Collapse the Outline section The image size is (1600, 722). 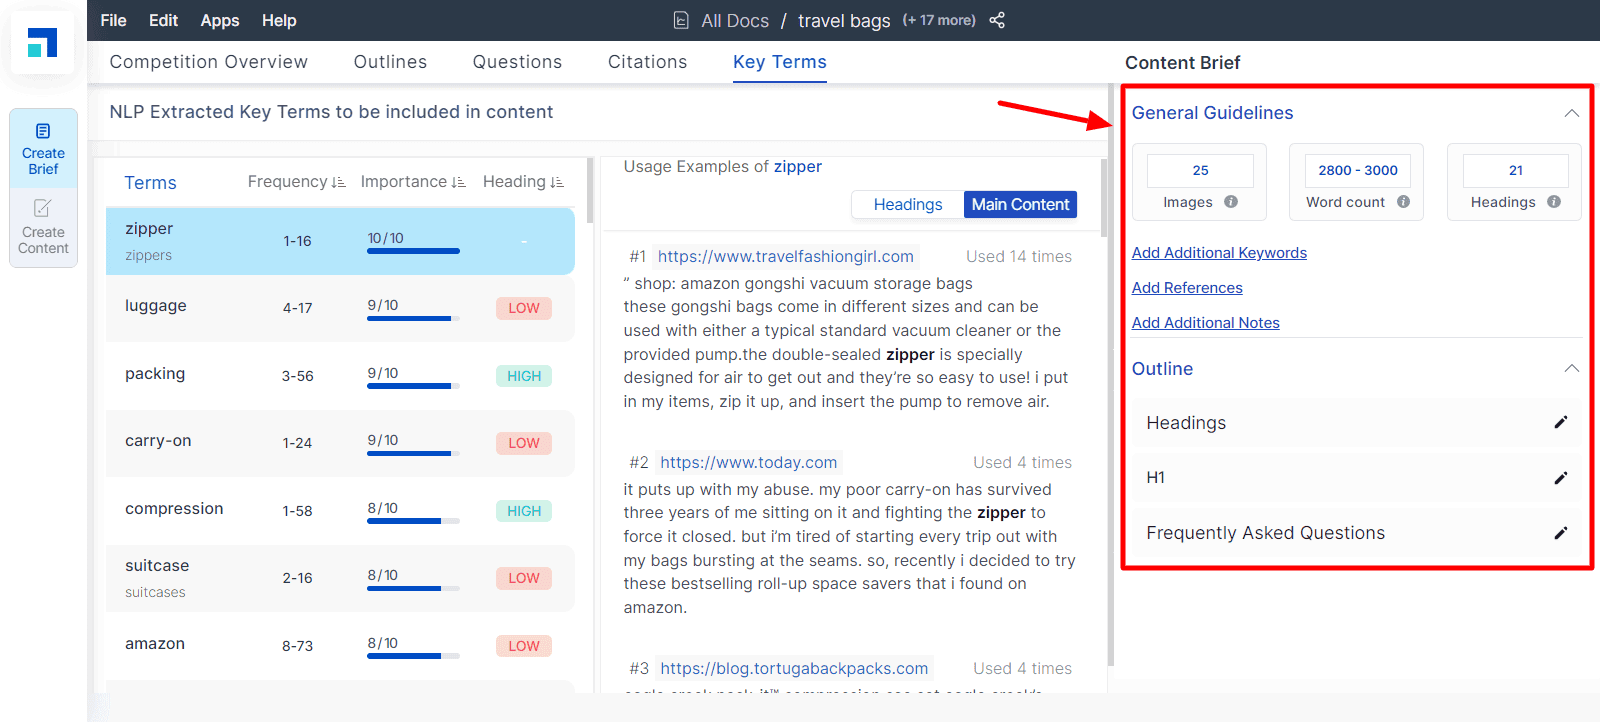[1572, 369]
